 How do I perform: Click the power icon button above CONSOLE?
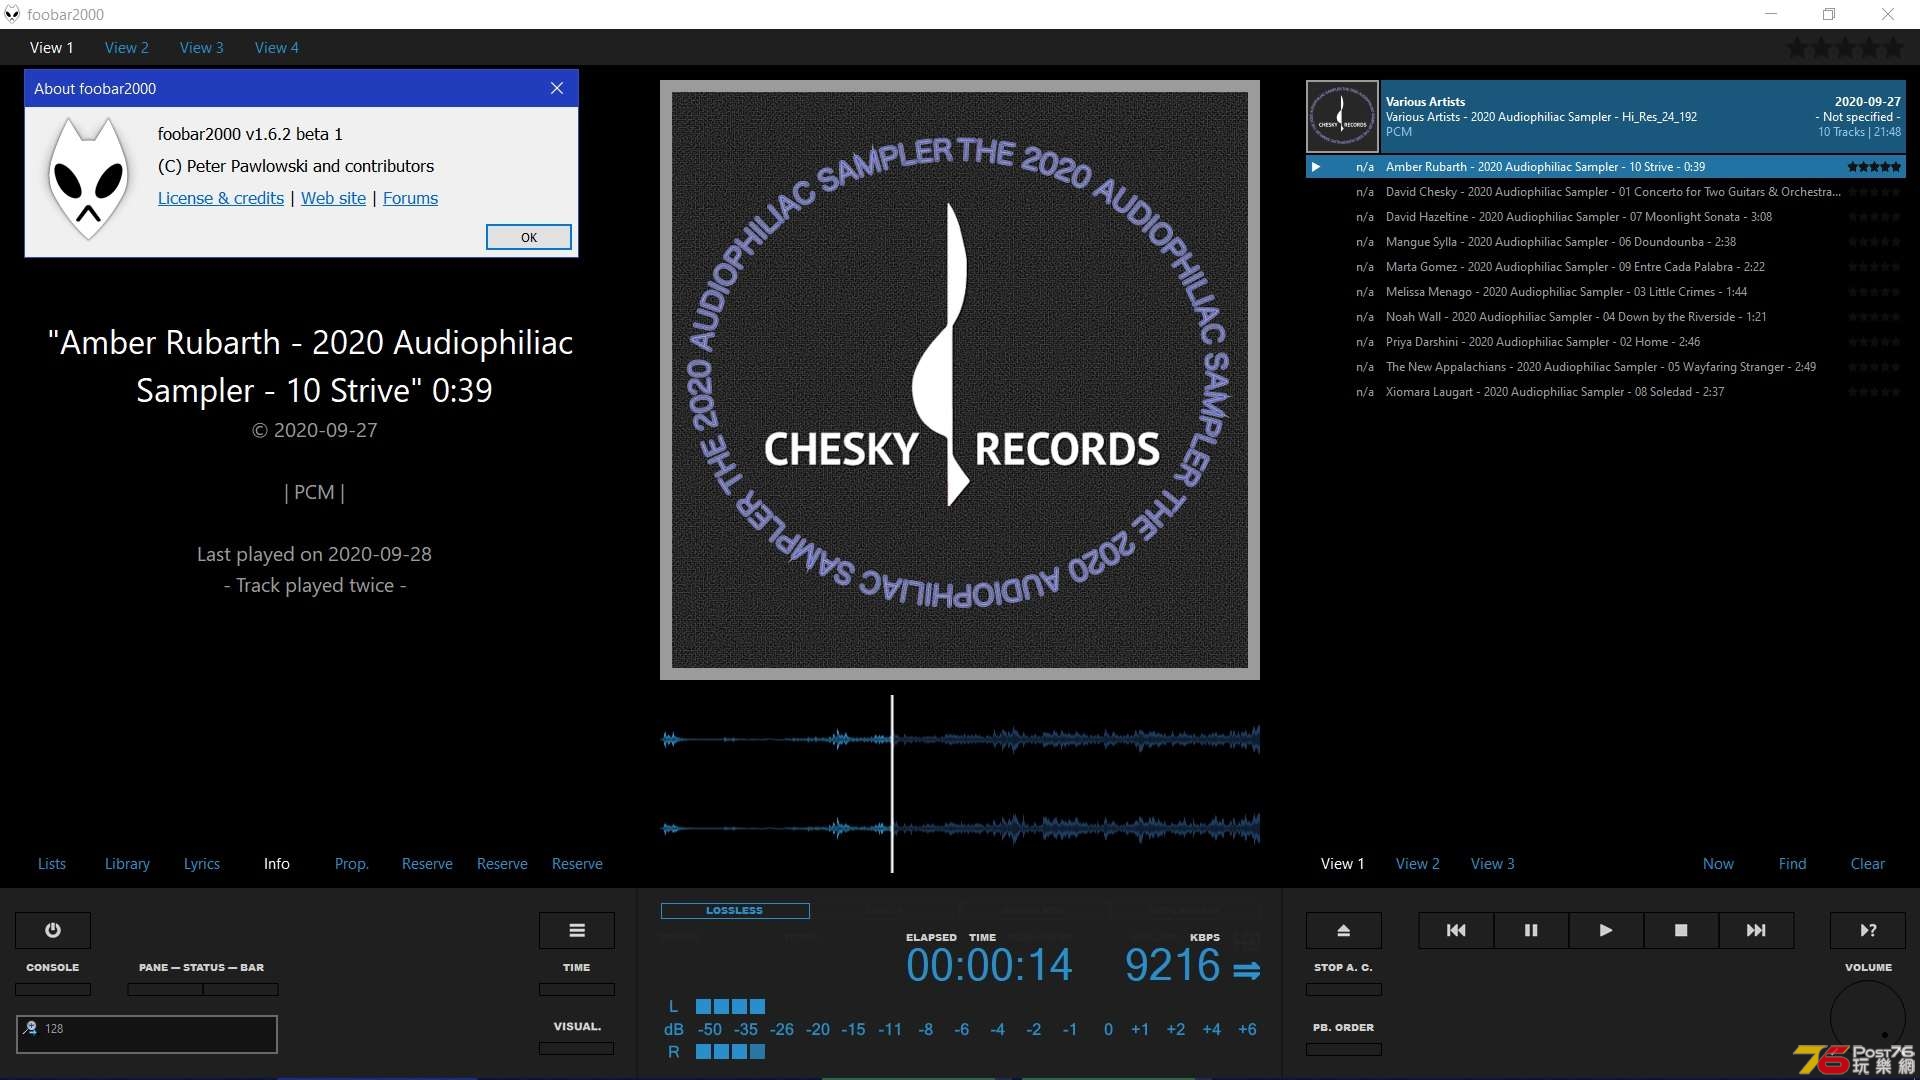53,930
